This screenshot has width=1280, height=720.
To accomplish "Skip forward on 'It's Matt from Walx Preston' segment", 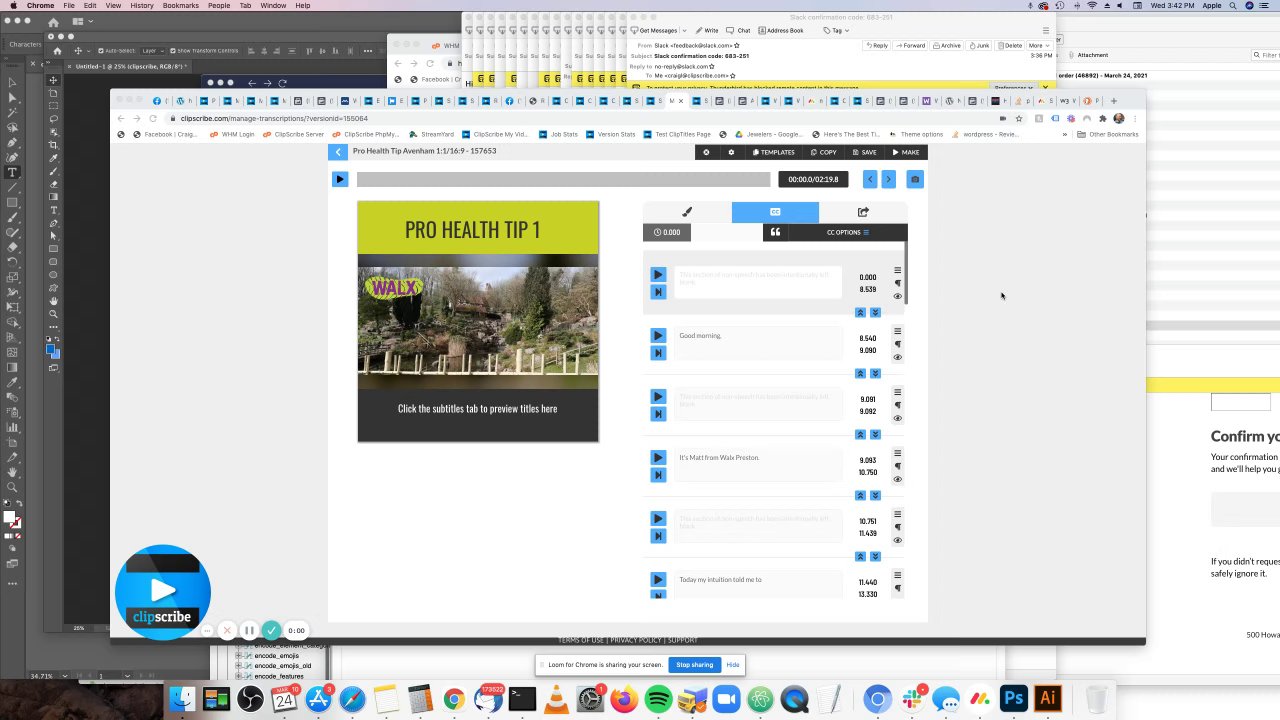I will tap(658, 475).
